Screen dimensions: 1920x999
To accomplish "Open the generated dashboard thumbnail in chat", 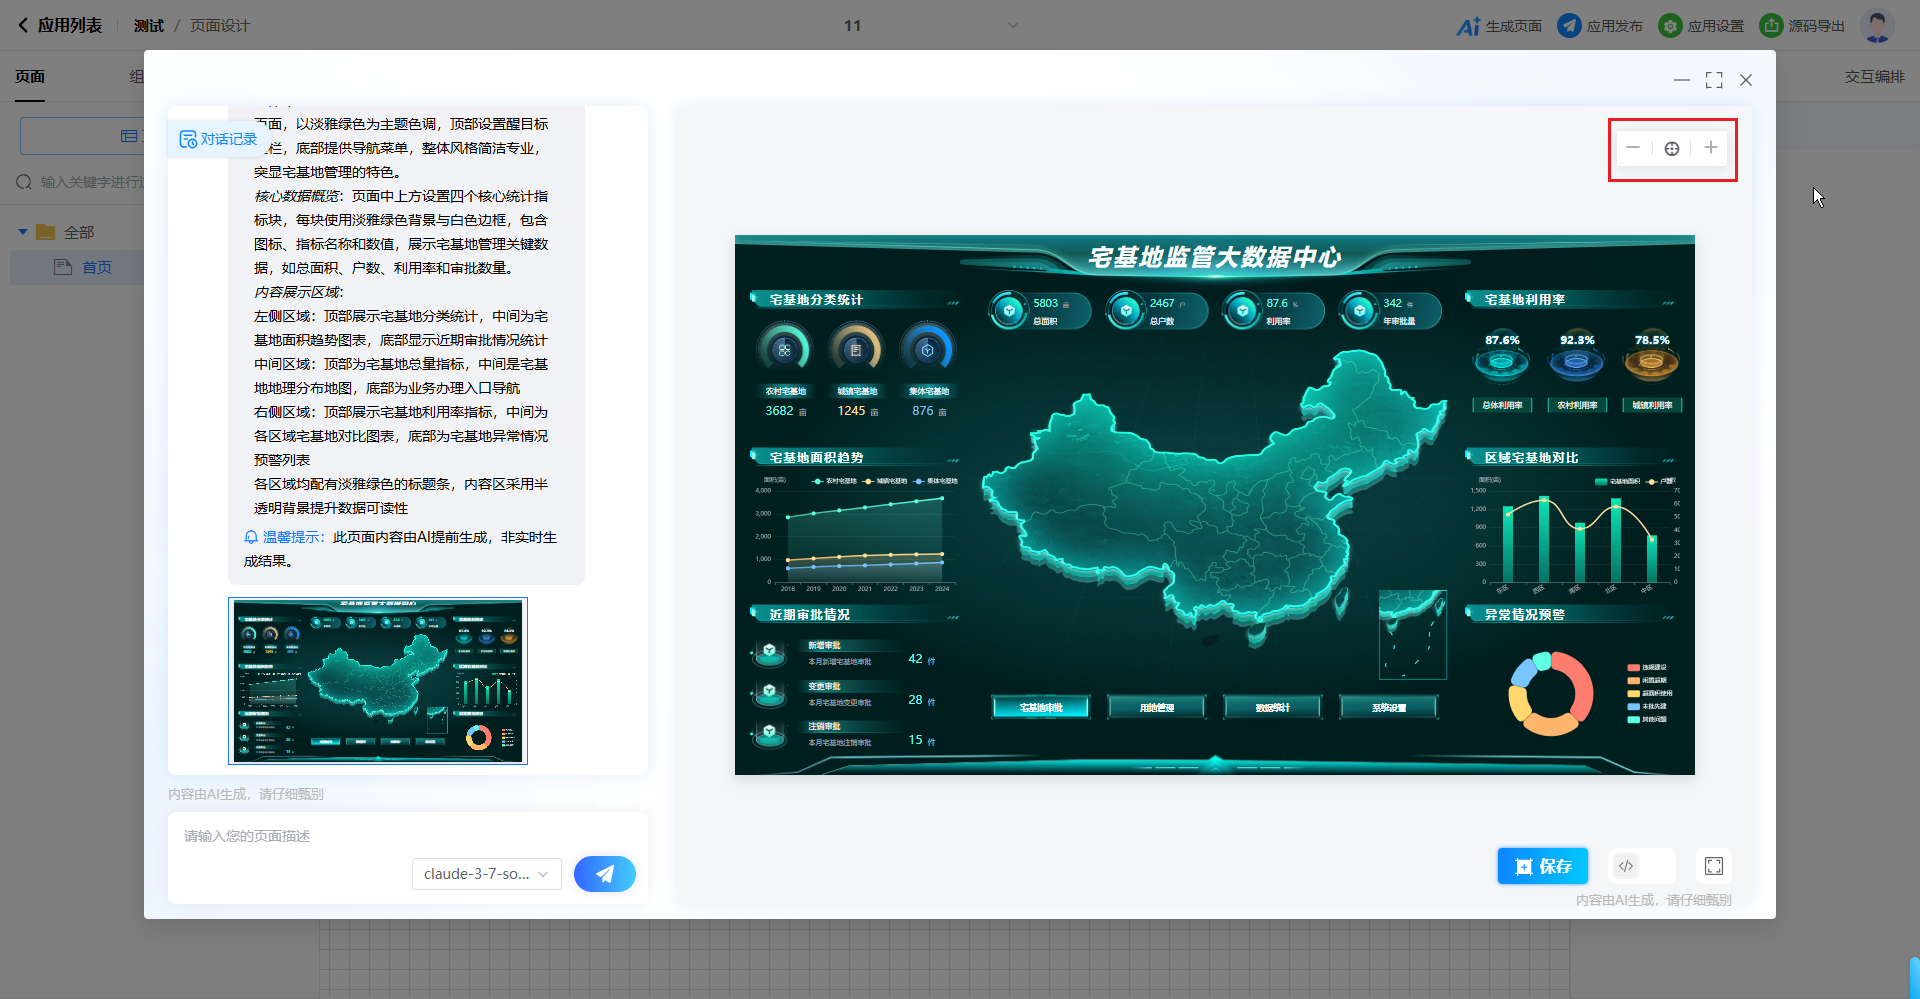I will 378,681.
